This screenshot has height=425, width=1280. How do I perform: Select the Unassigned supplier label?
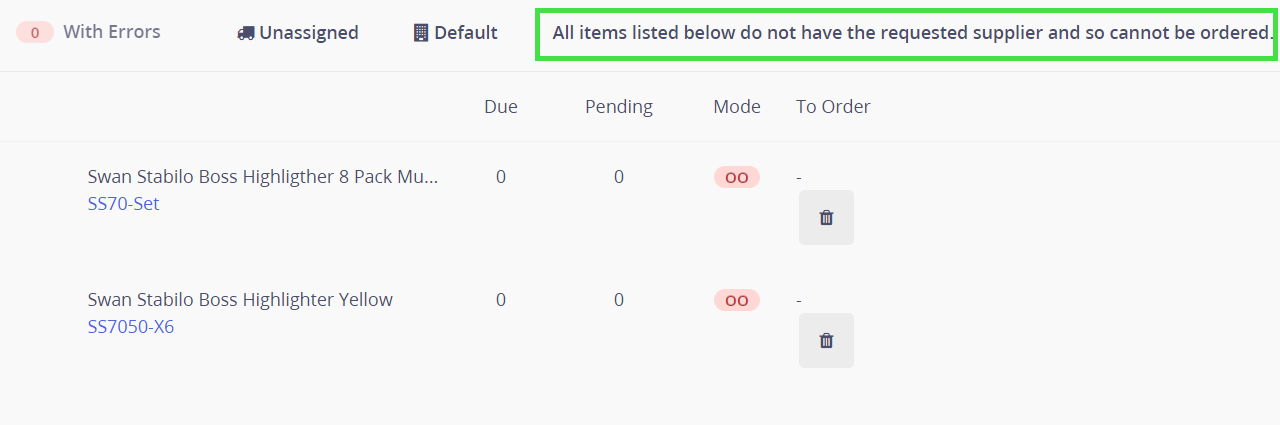point(308,33)
